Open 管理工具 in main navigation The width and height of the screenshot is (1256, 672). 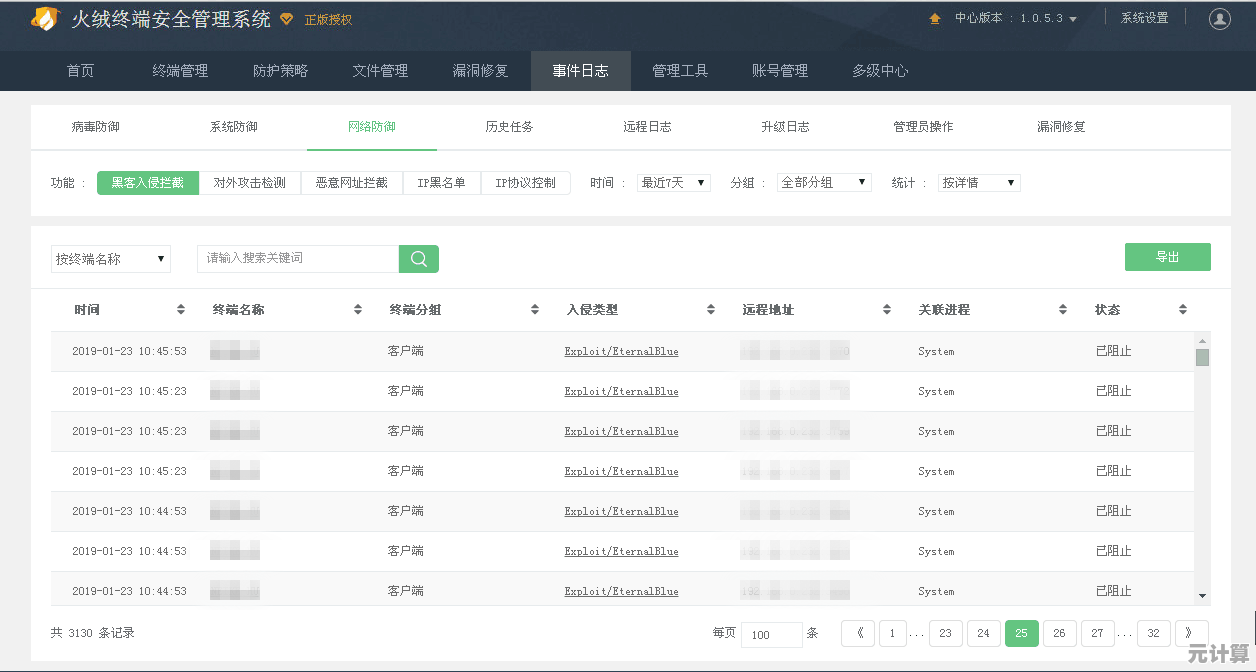681,71
